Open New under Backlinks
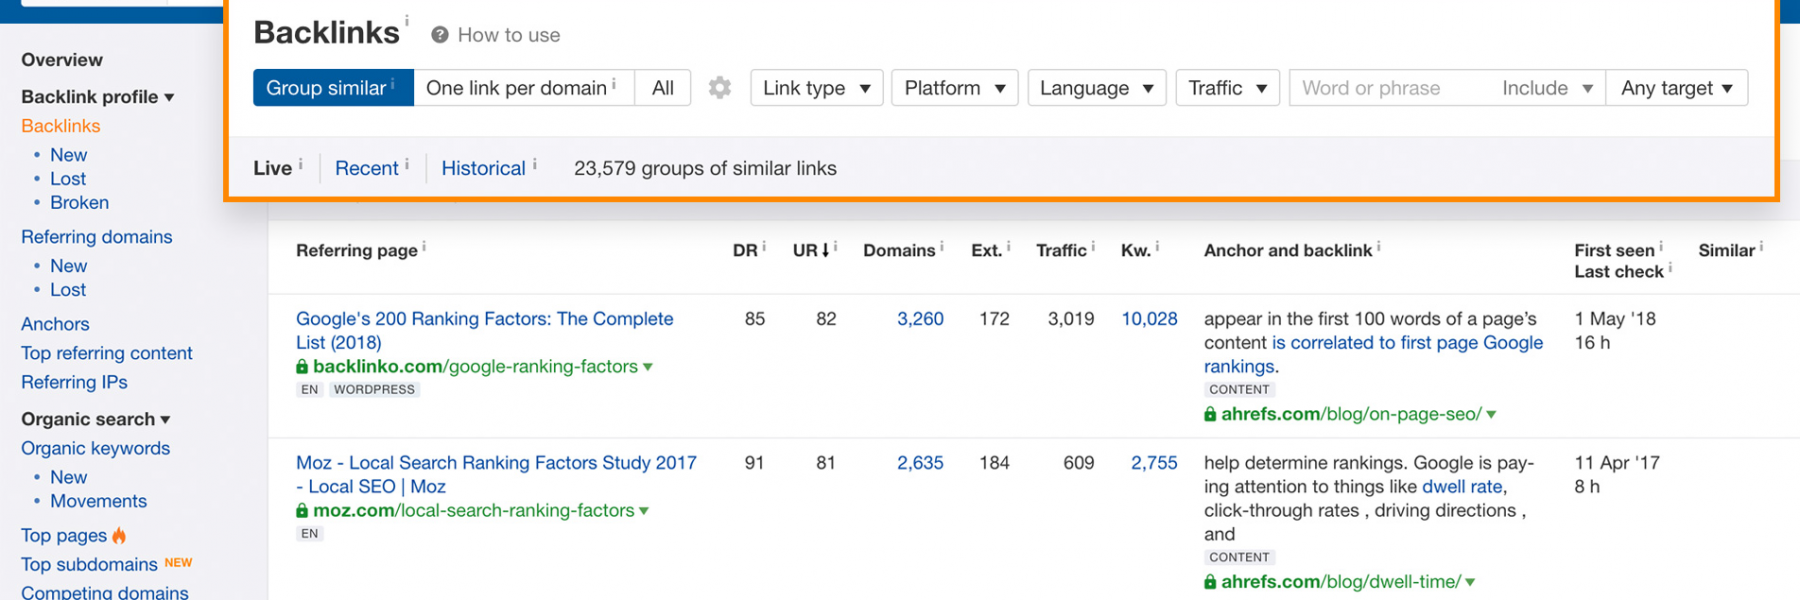This screenshot has height=600, width=1800. [69, 155]
